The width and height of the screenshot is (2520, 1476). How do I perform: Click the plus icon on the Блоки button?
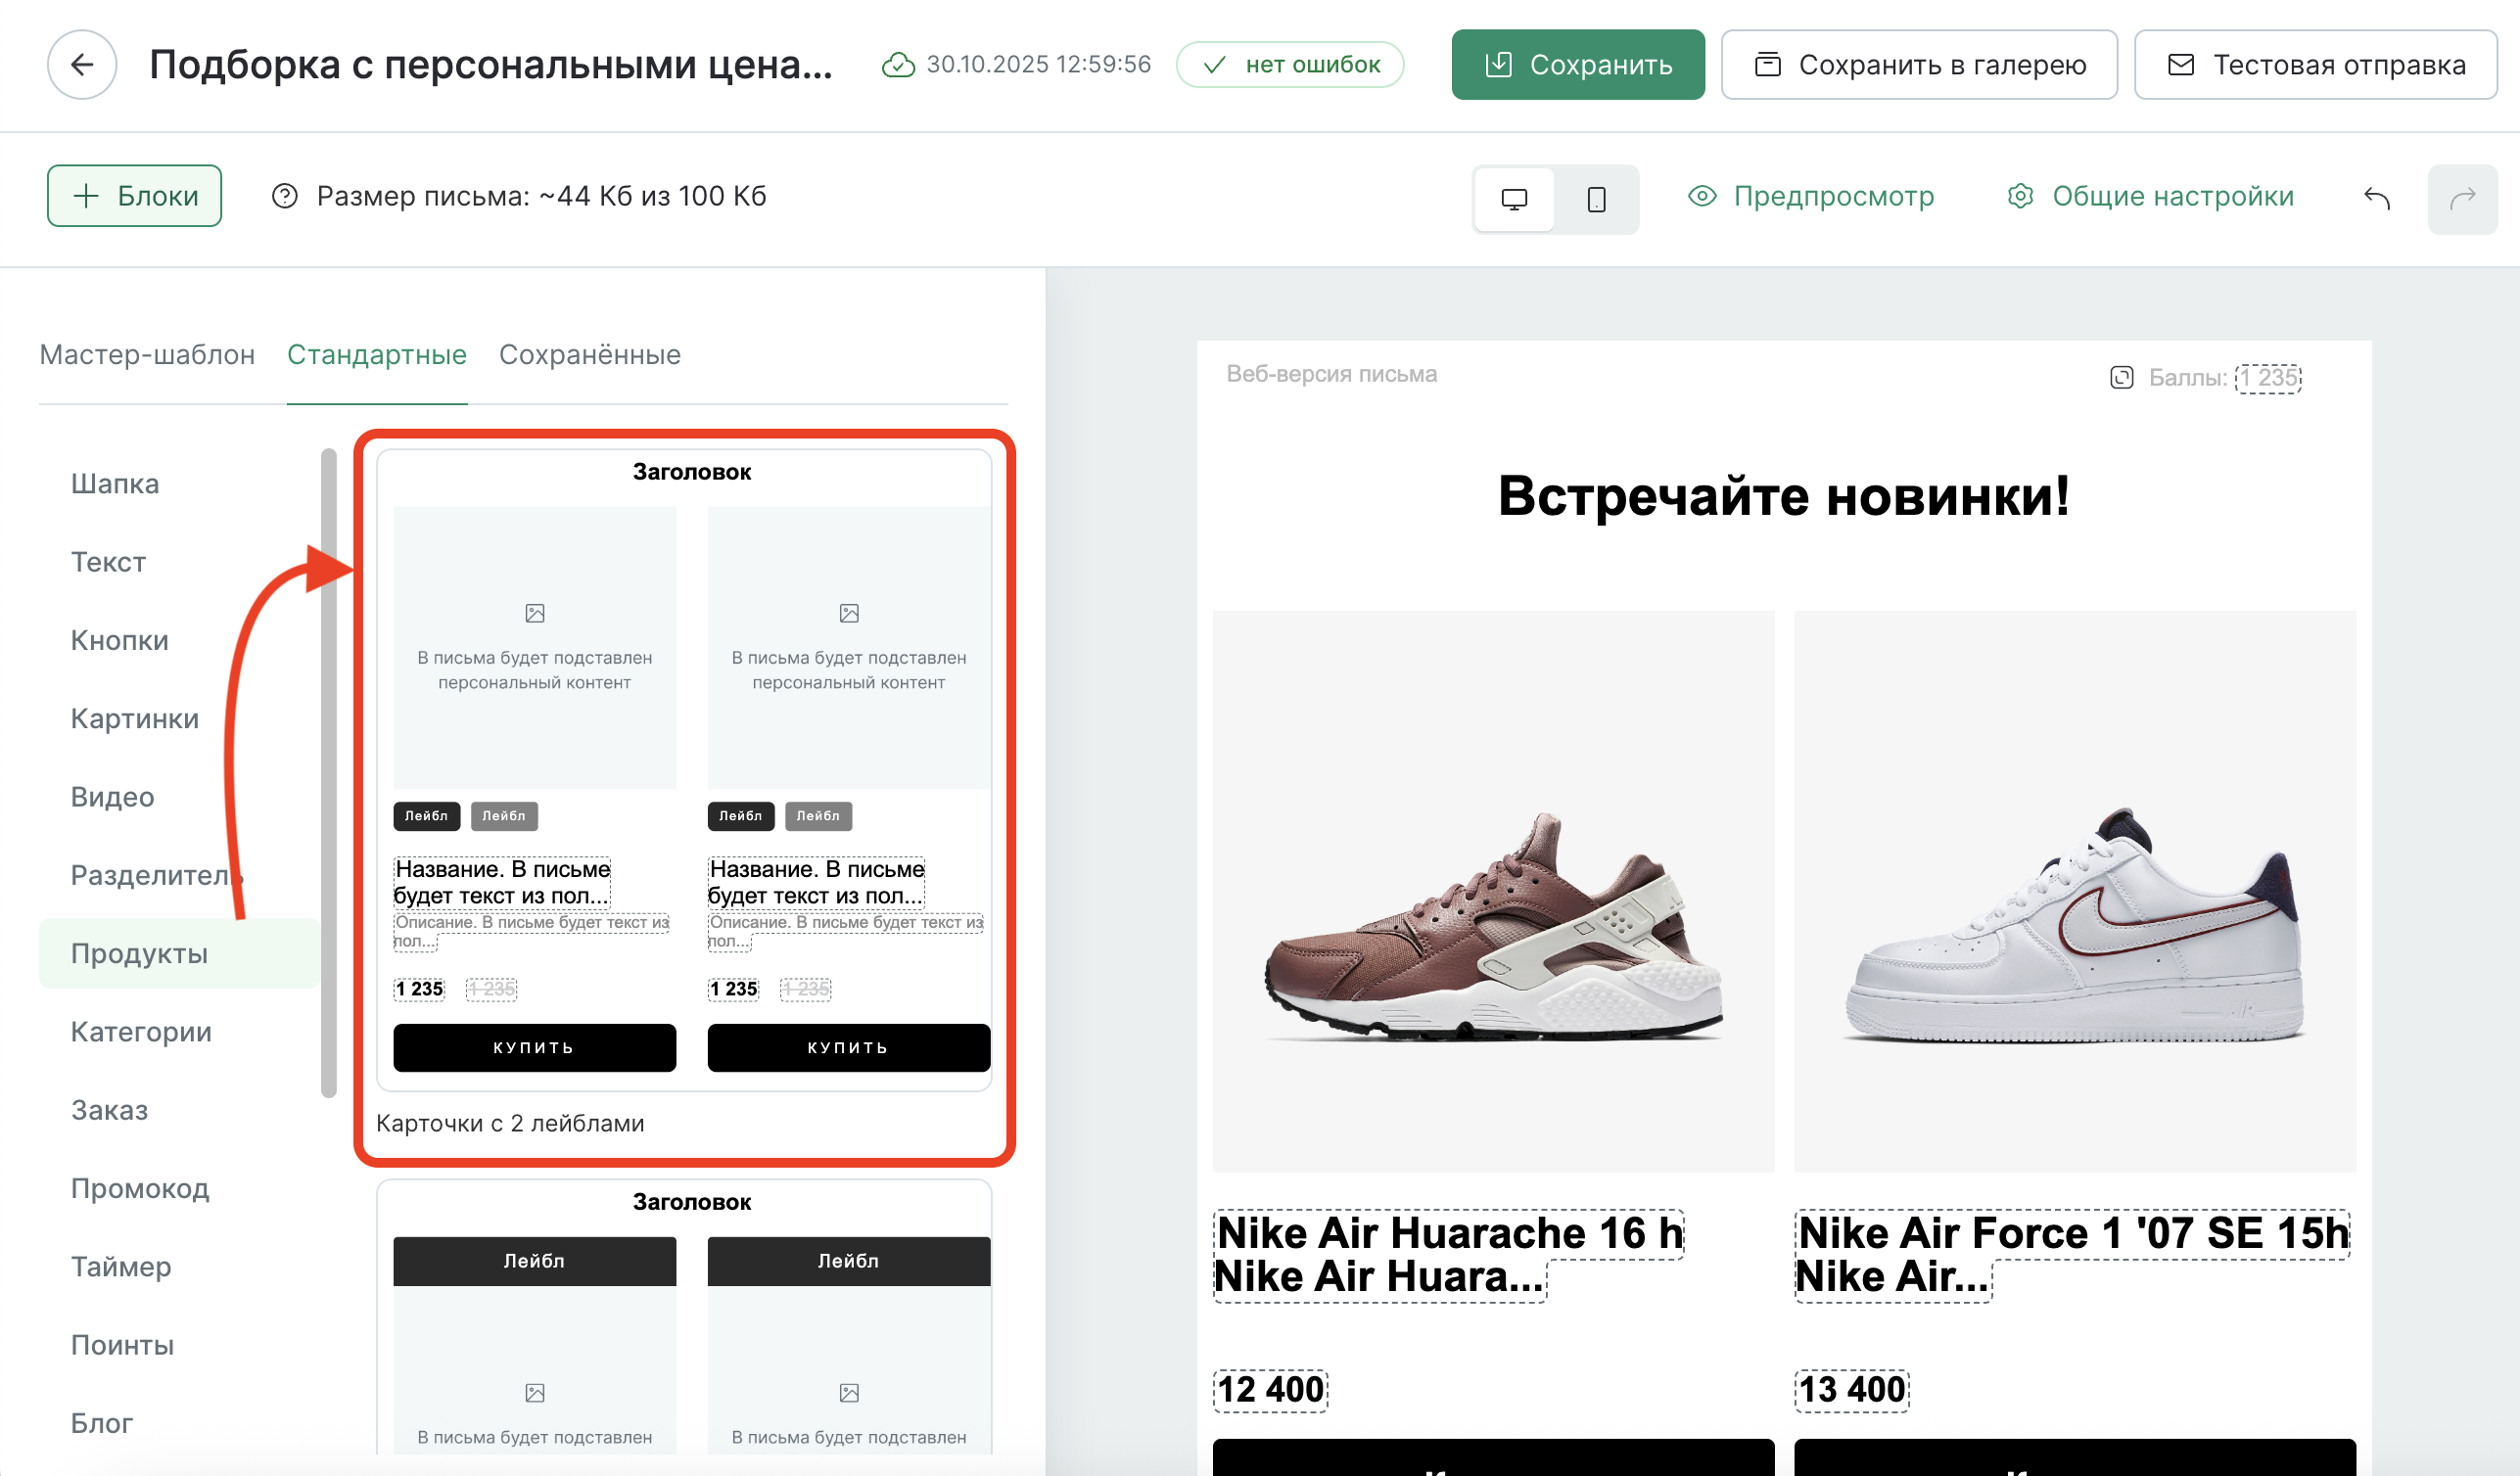(88, 195)
